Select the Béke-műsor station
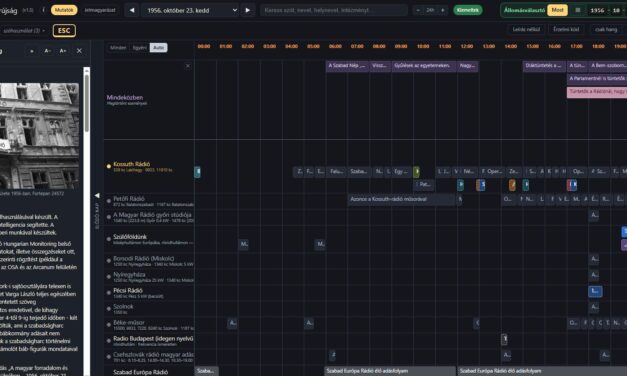 (129, 322)
